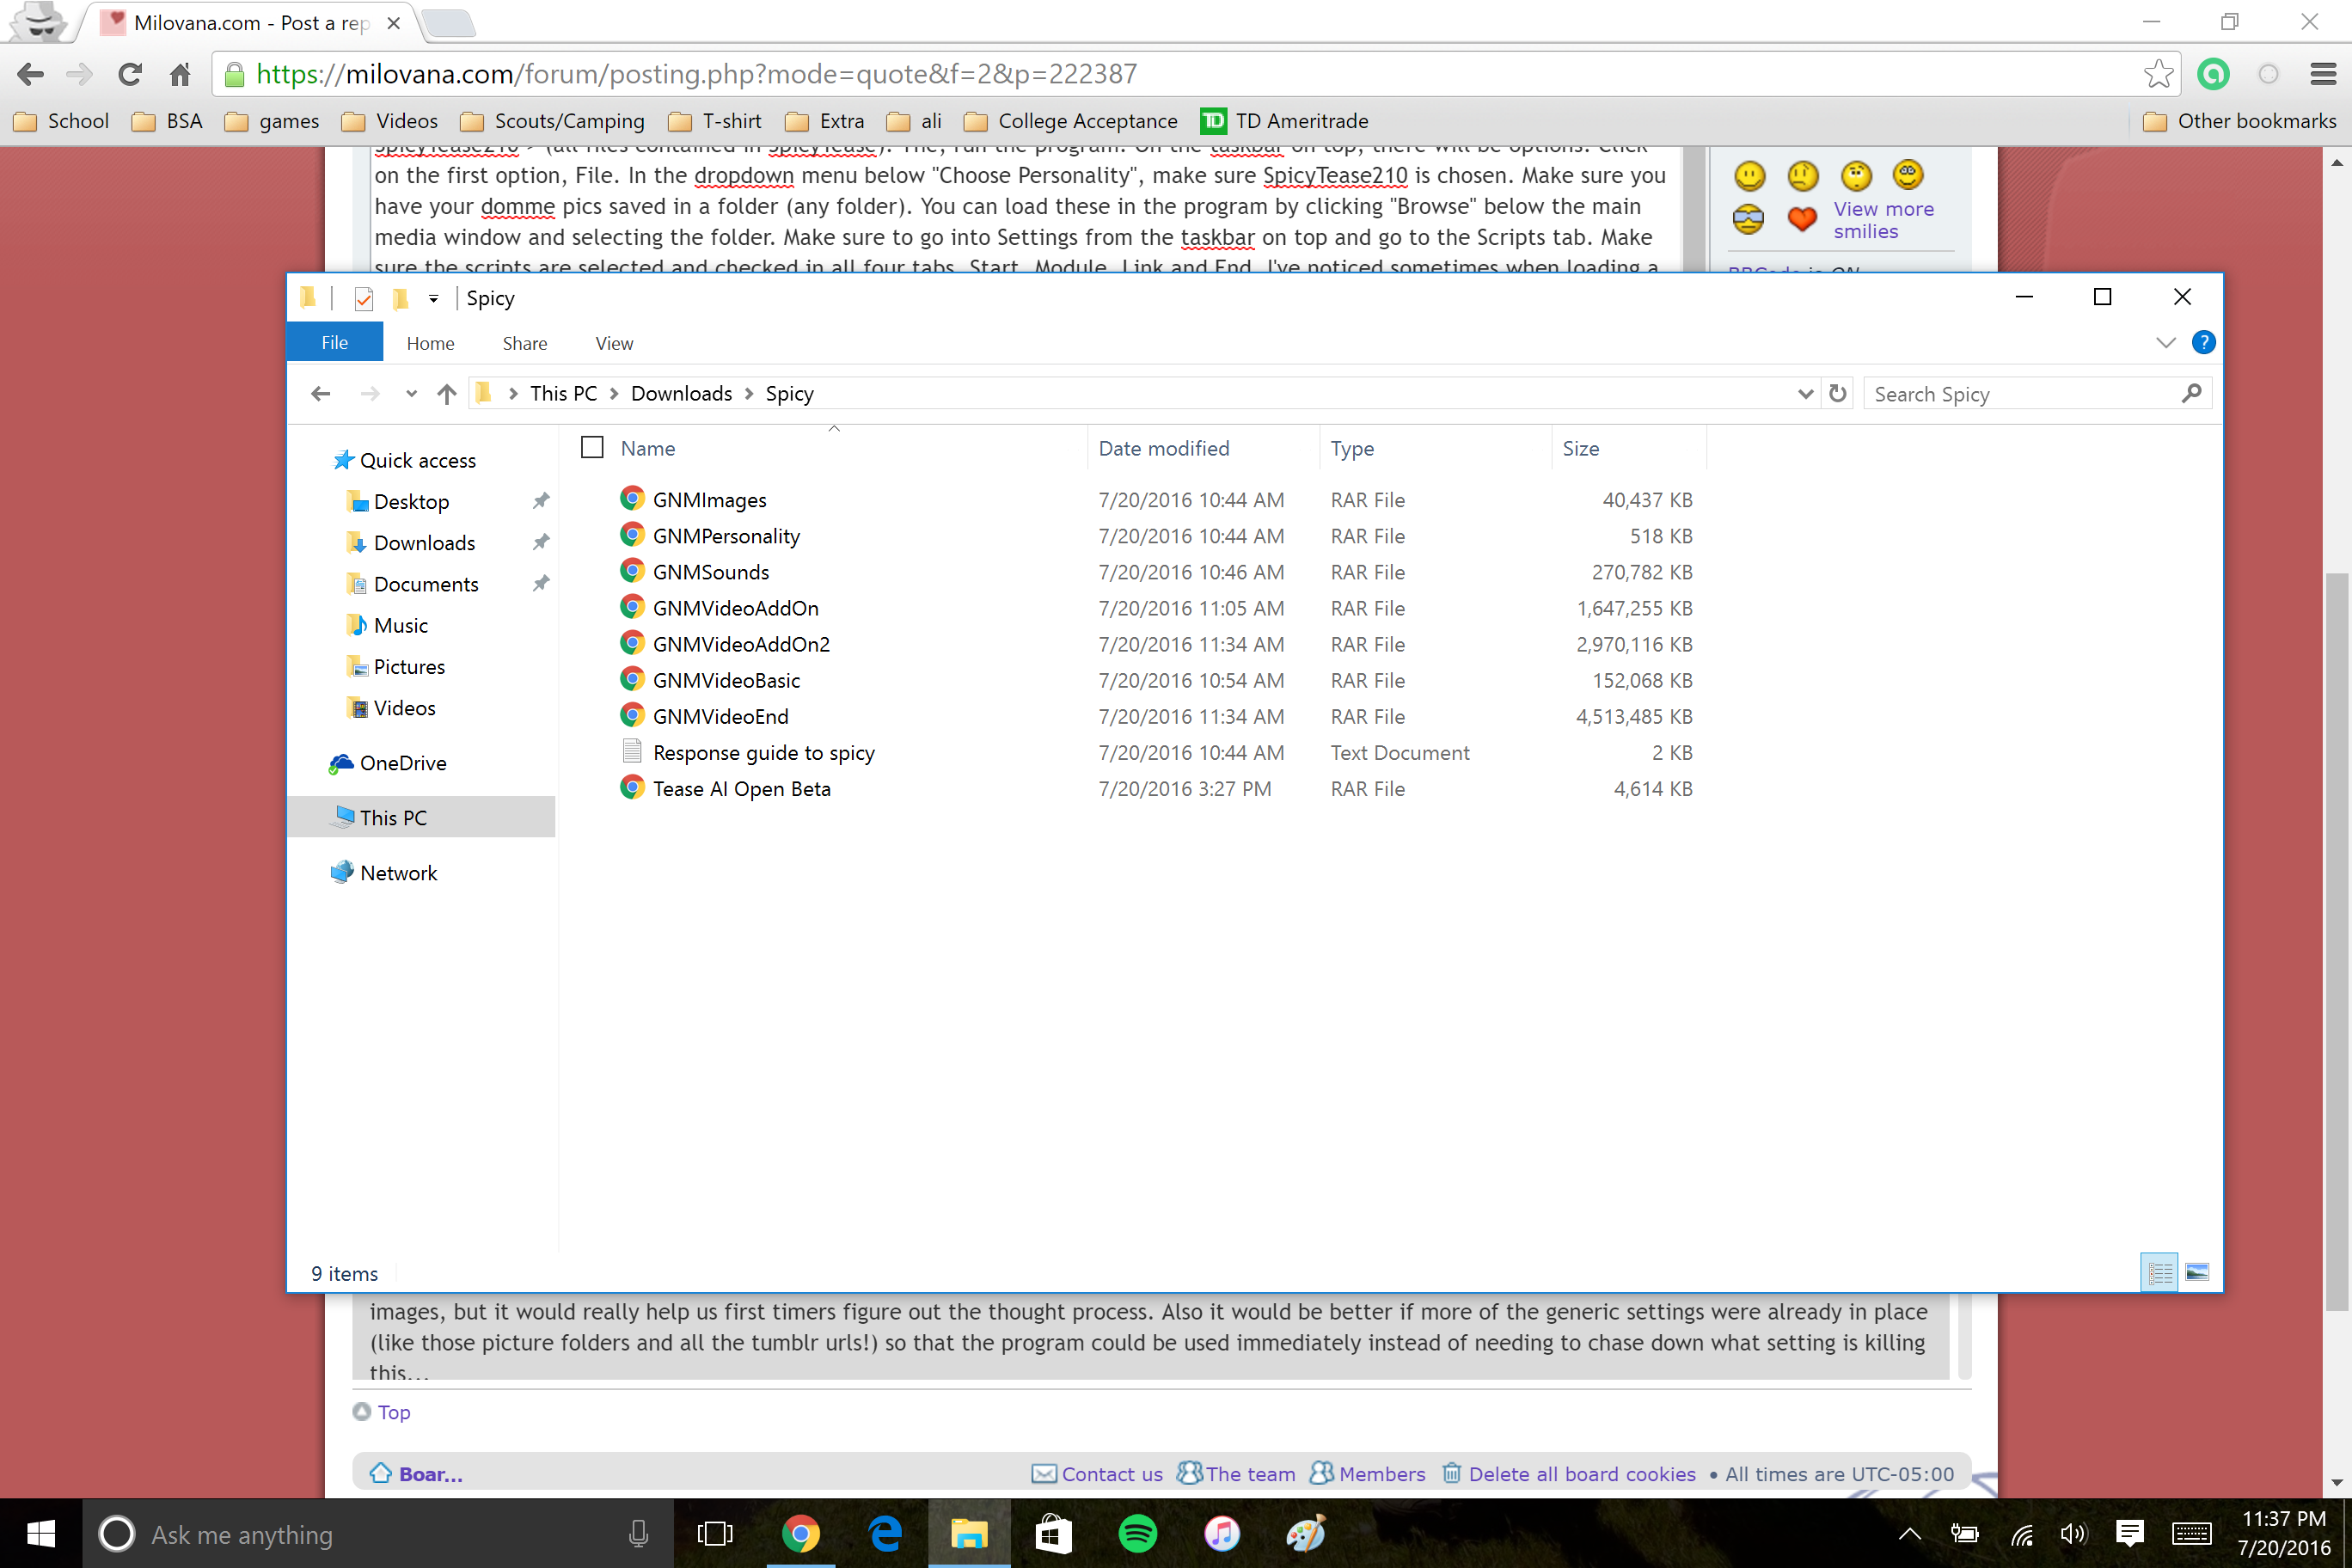Click the Explorer up-one-level arrow
This screenshot has height=1568, width=2352.
pyautogui.click(x=447, y=394)
